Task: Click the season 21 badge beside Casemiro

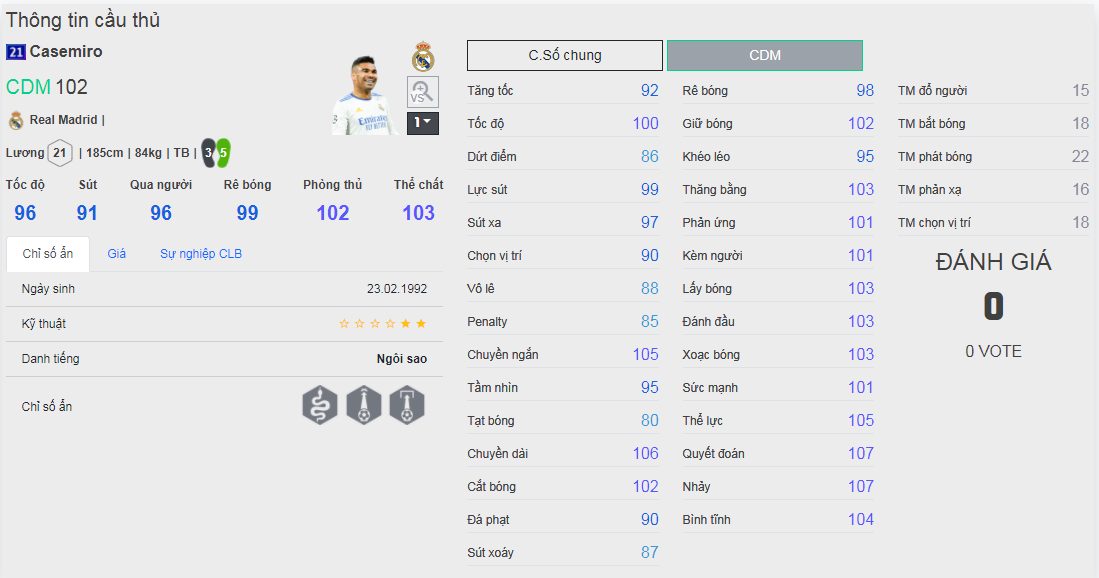Action: 15,52
